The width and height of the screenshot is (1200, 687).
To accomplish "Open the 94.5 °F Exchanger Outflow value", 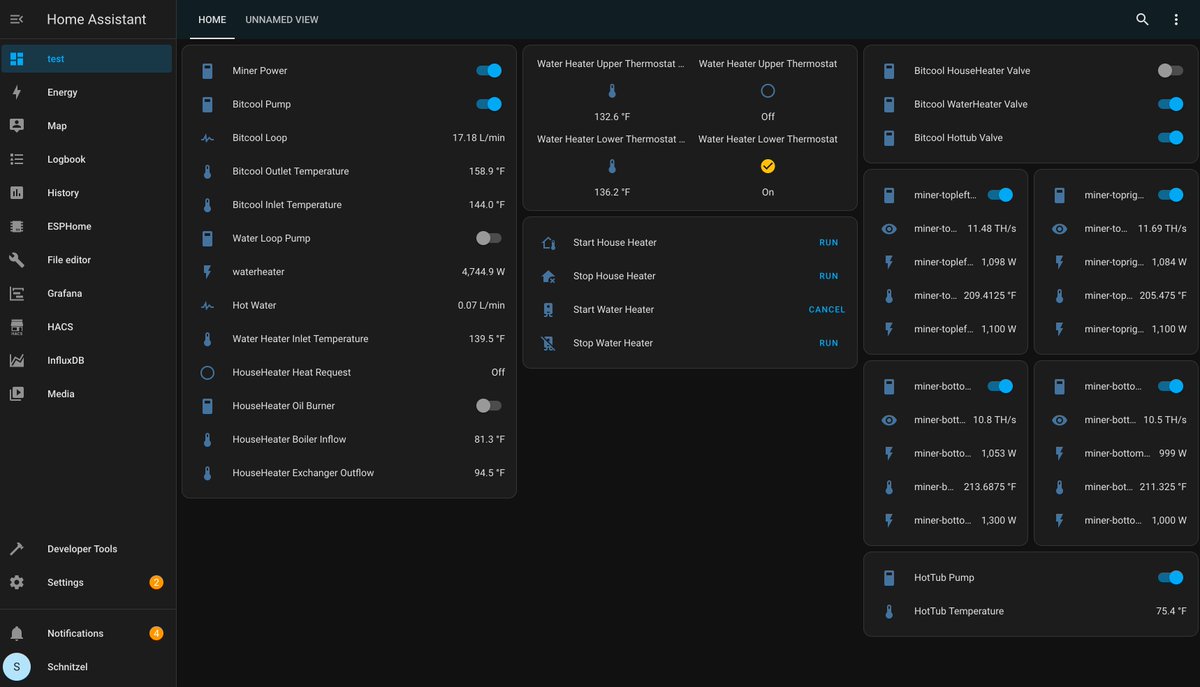I will (490, 473).
